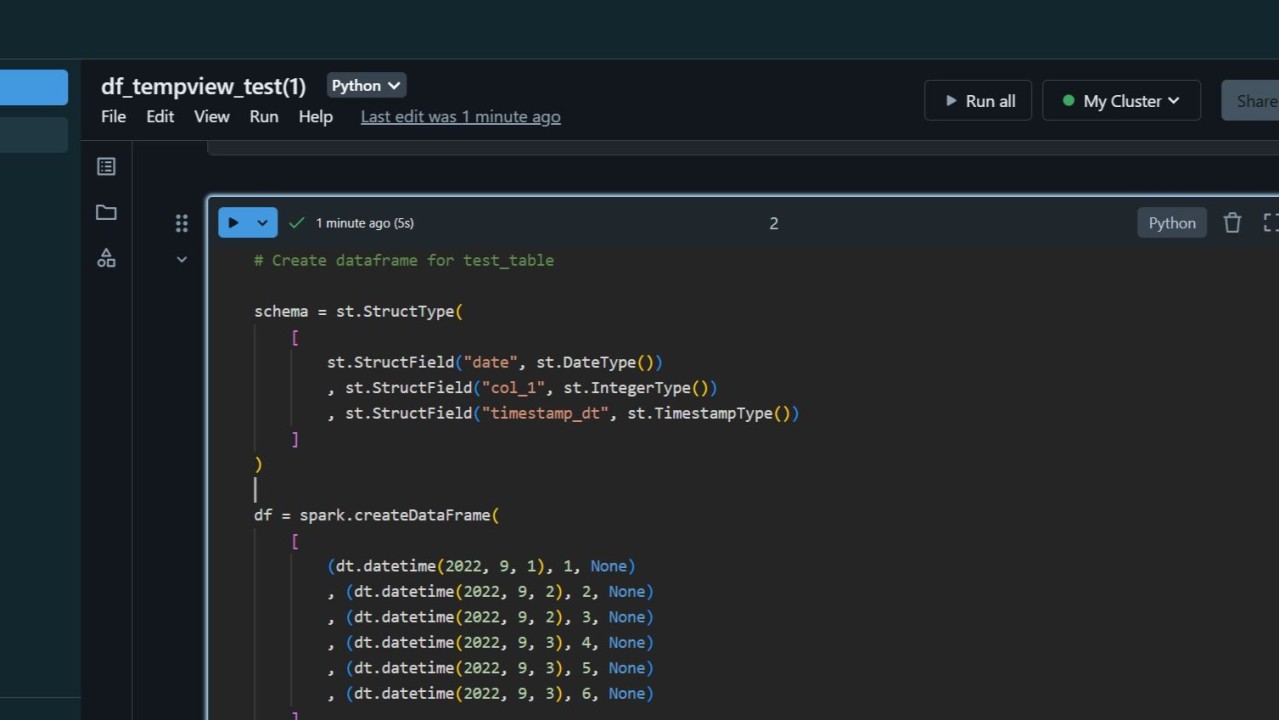This screenshot has width=1279, height=720.
Task: Delete the cell using the trash icon
Action: coord(1232,223)
